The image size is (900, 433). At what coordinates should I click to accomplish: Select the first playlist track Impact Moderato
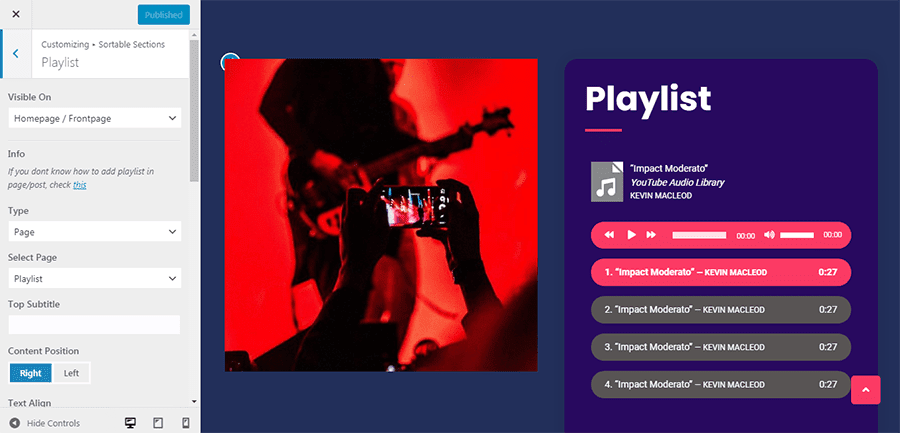point(720,272)
